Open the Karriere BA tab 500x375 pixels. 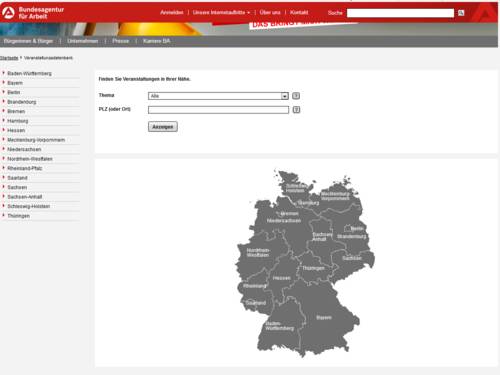(x=157, y=41)
